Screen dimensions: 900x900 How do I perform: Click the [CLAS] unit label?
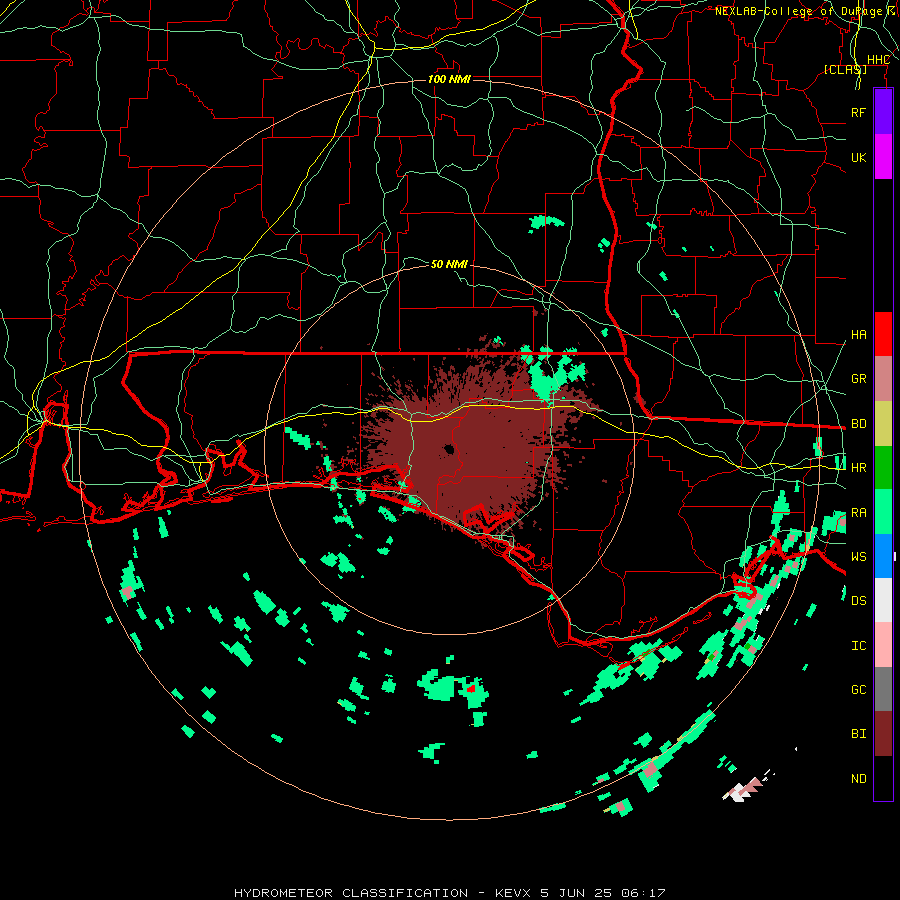(845, 69)
